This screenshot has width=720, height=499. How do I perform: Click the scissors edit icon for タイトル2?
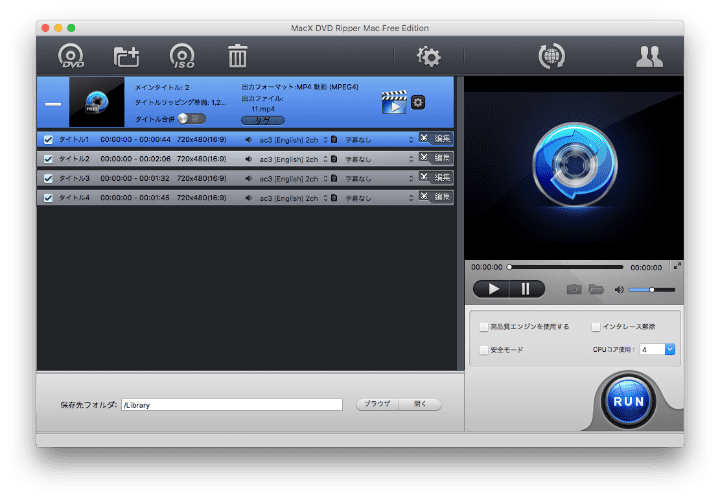[424, 157]
